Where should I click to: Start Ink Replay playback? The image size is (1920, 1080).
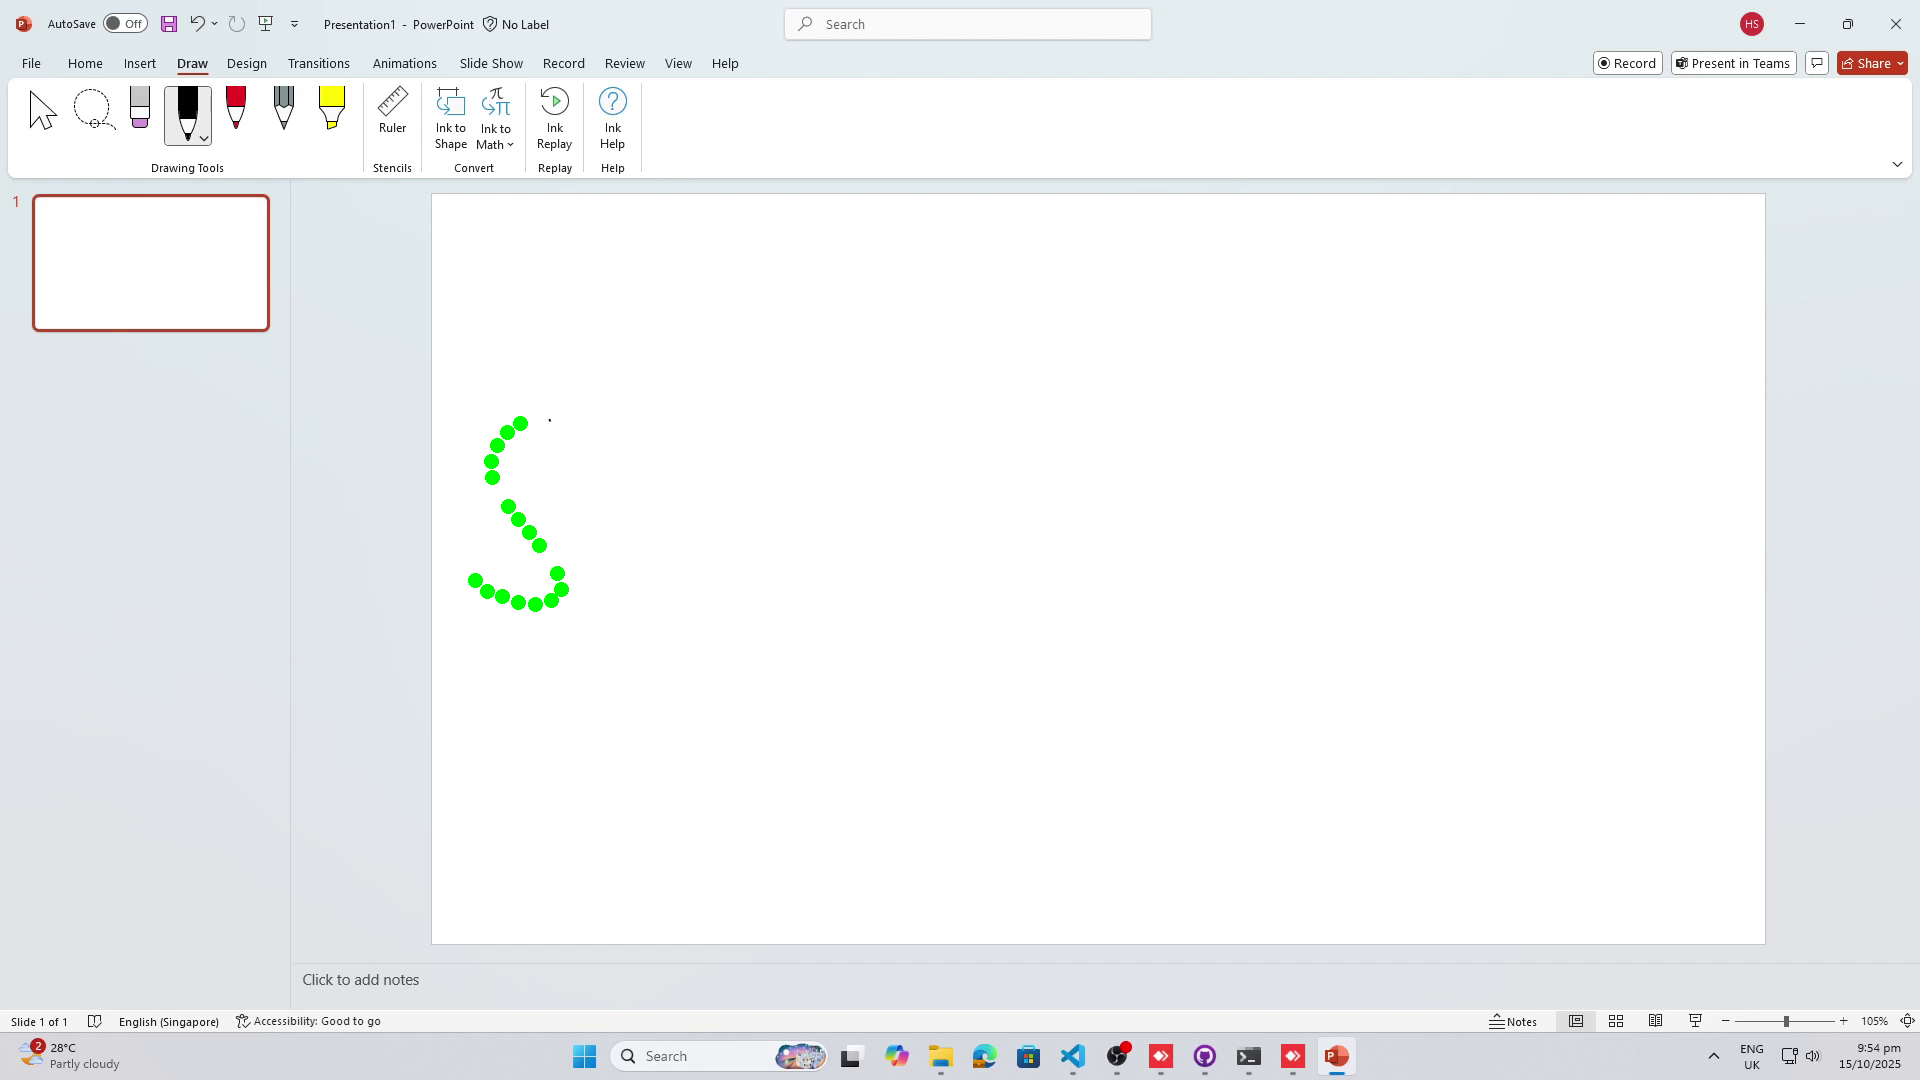click(x=554, y=118)
